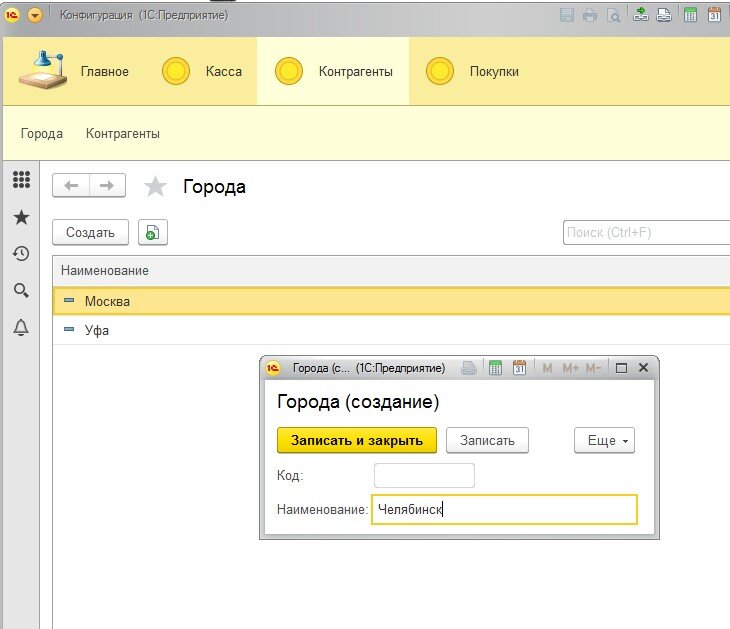Select the Контрагенты section tab
730x629 pixels.
point(333,71)
